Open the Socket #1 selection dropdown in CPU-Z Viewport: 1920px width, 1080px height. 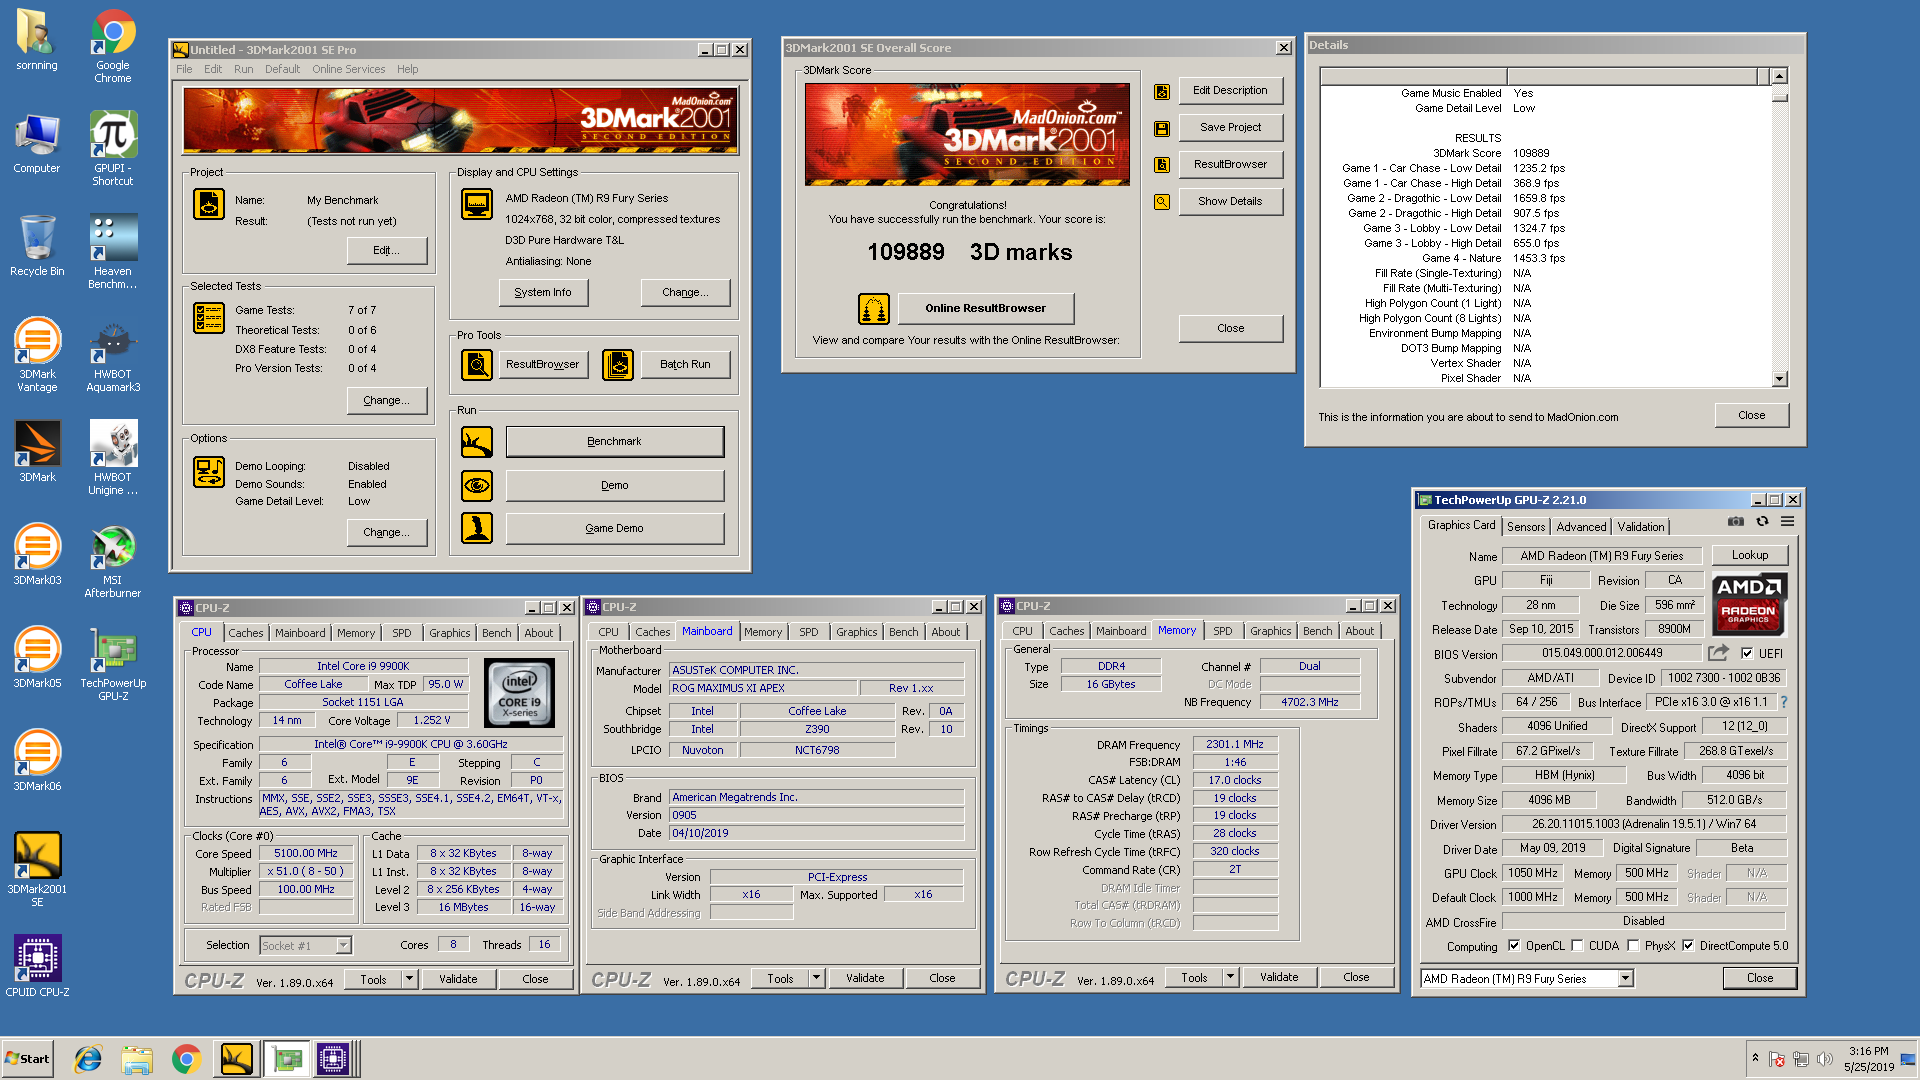(x=343, y=945)
